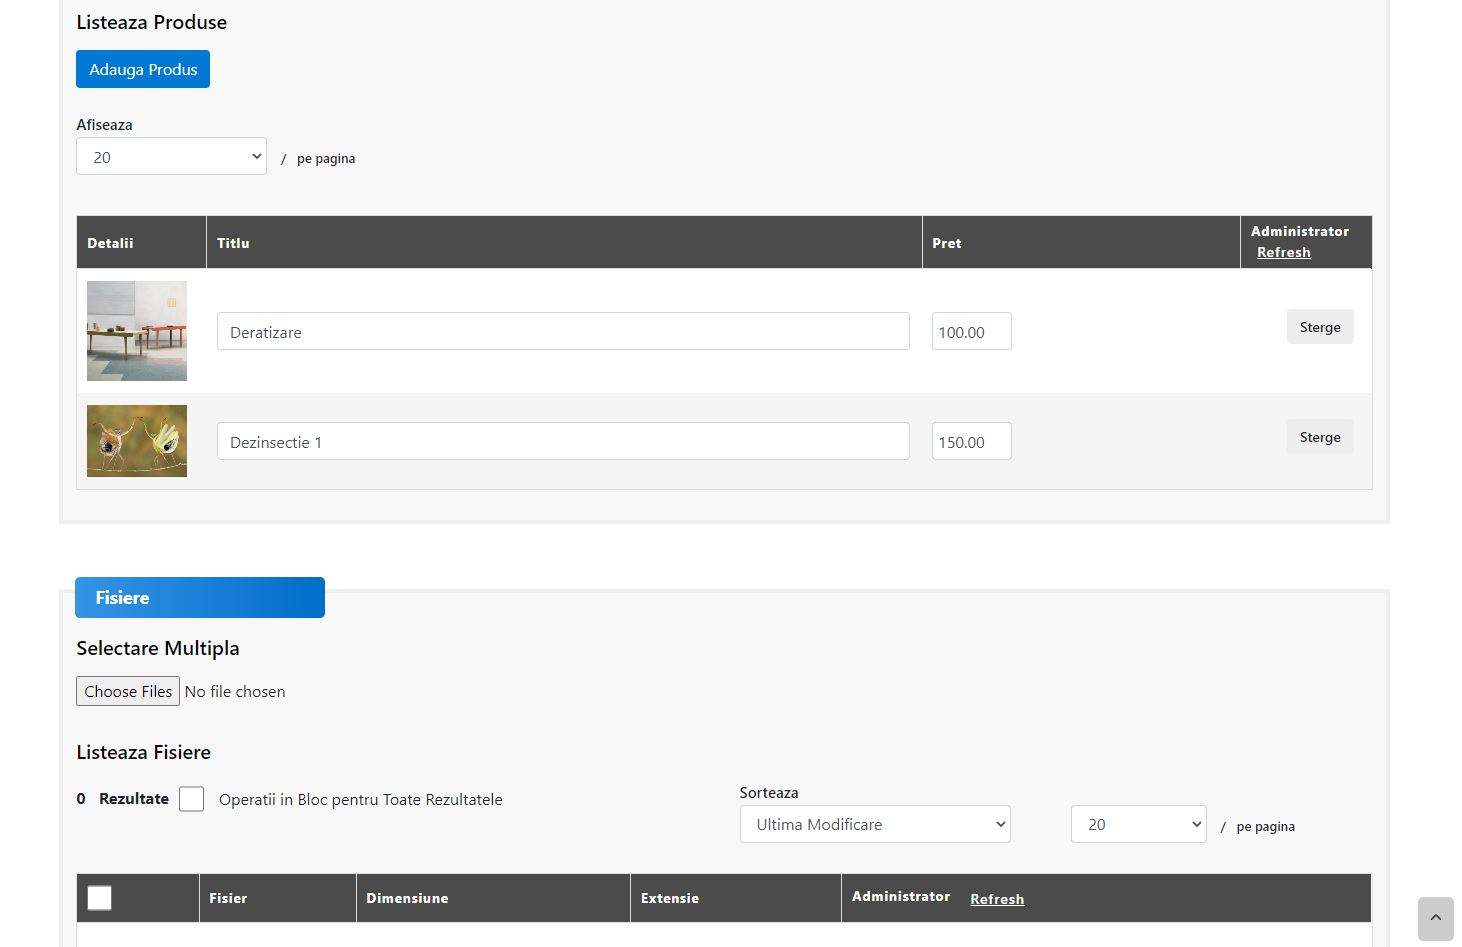Click the scroll-to-top arrow button
Screen dimensions: 1462x947
pyautogui.click(x=1435, y=918)
